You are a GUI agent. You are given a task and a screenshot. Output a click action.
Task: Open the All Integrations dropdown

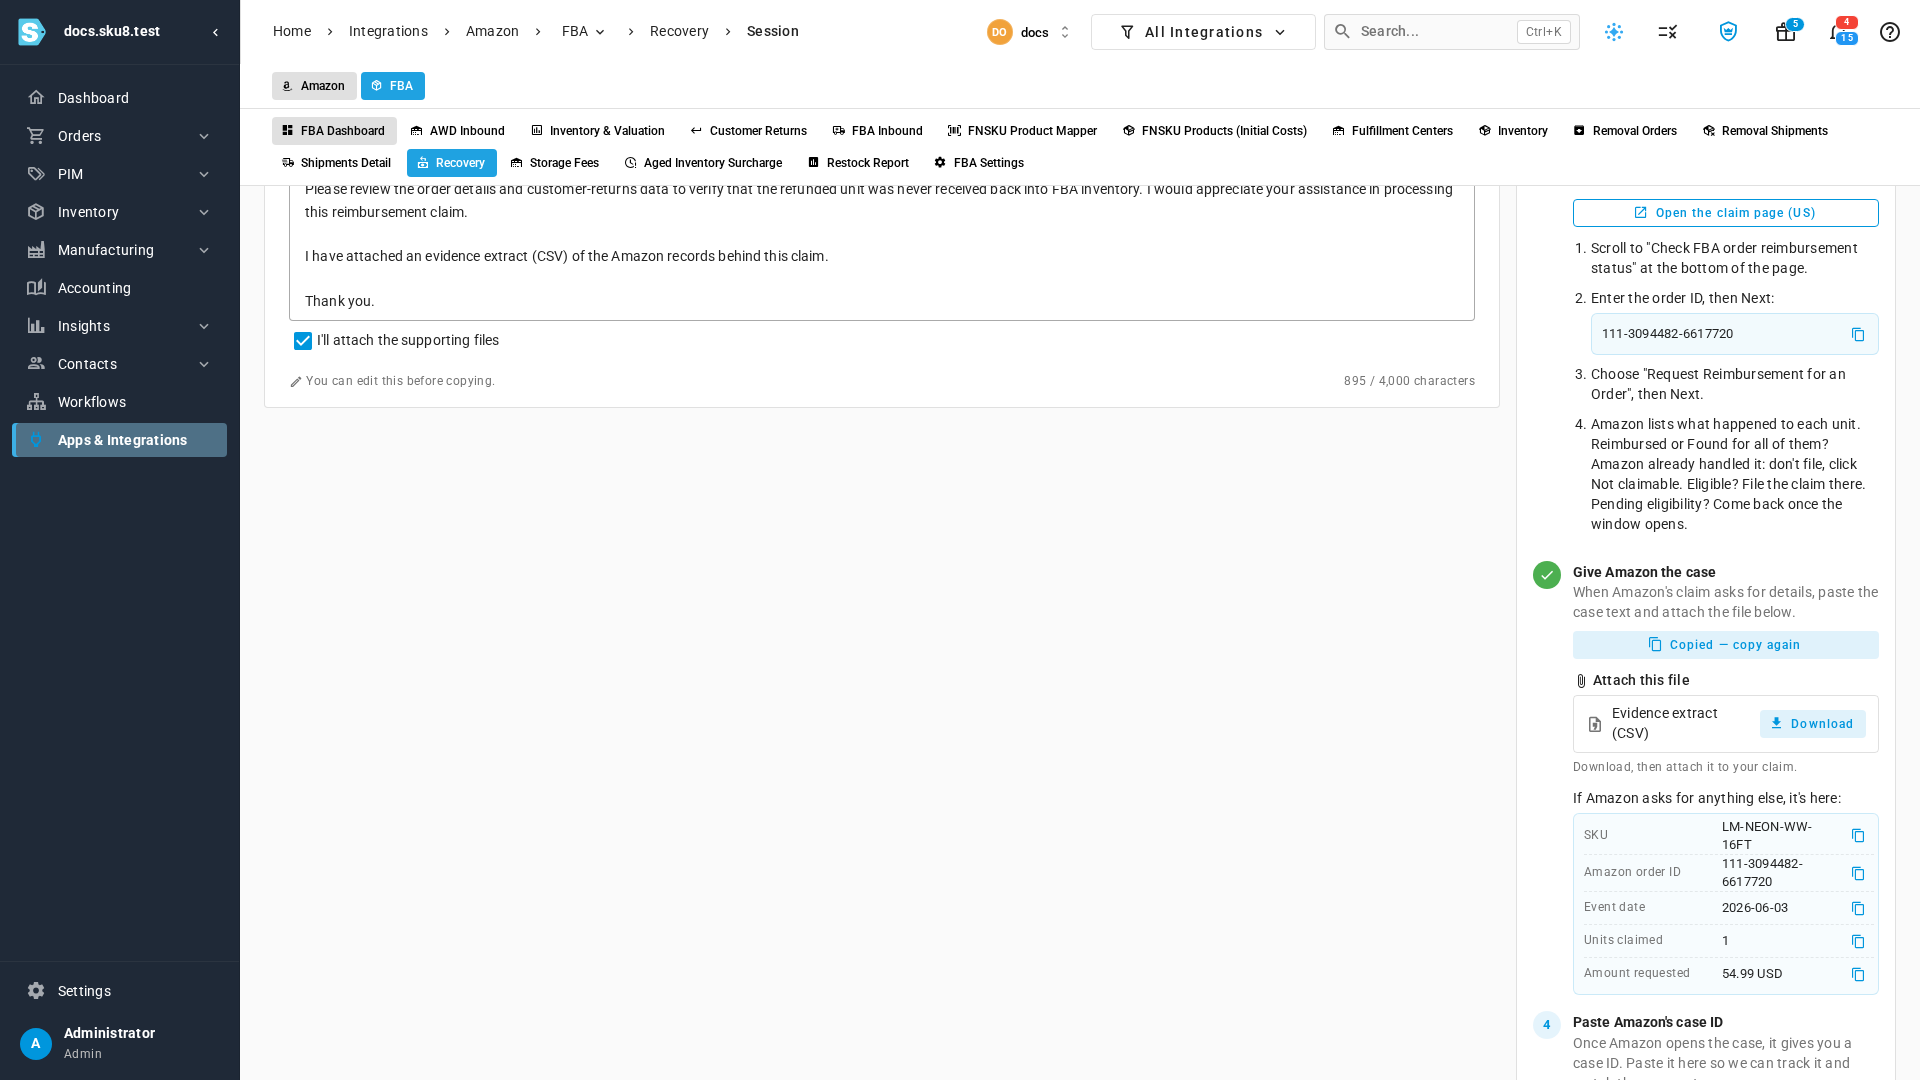pos(1203,32)
